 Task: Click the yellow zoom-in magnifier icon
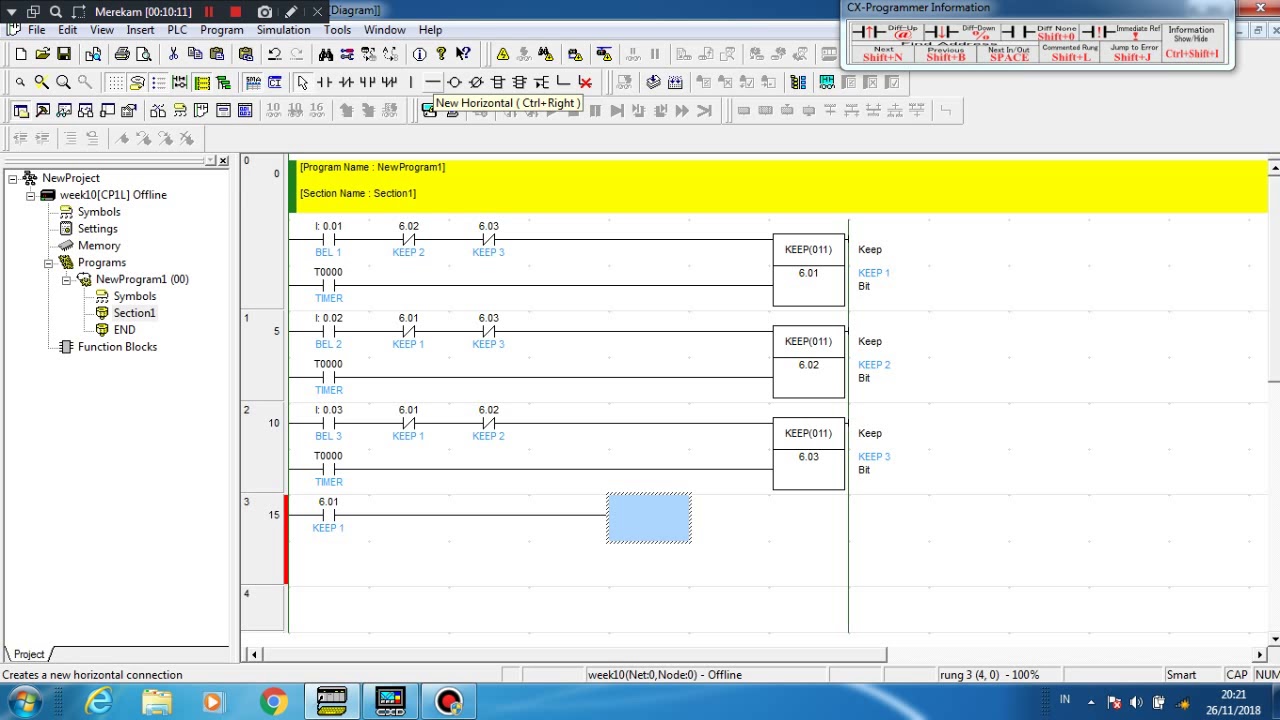(x=41, y=82)
